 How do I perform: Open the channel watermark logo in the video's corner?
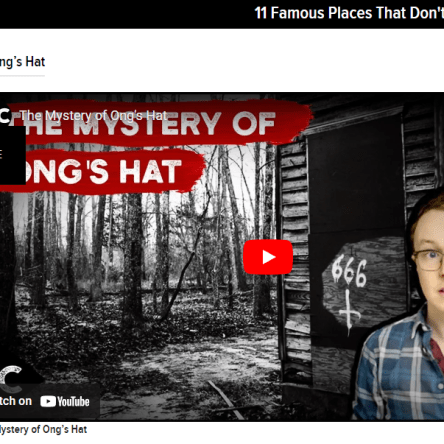[11, 380]
